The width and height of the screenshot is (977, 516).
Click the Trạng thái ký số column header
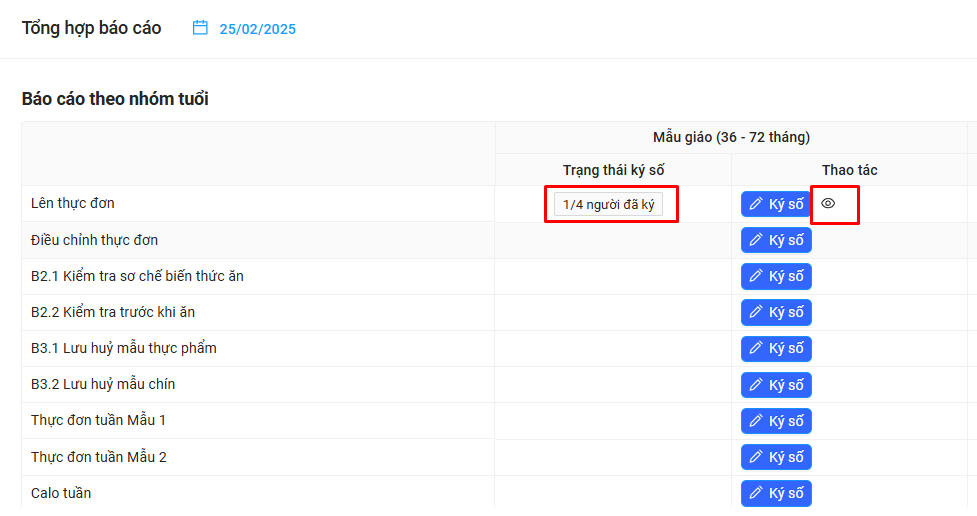[x=613, y=170]
